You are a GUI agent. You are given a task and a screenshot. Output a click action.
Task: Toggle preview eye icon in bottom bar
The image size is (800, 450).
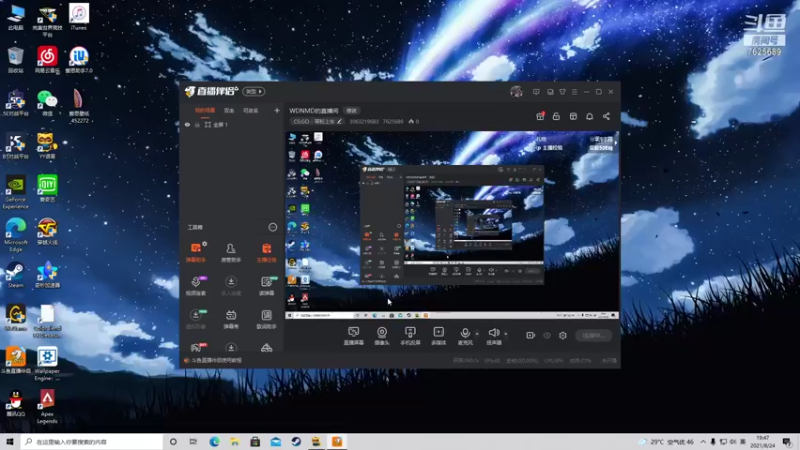click(546, 335)
